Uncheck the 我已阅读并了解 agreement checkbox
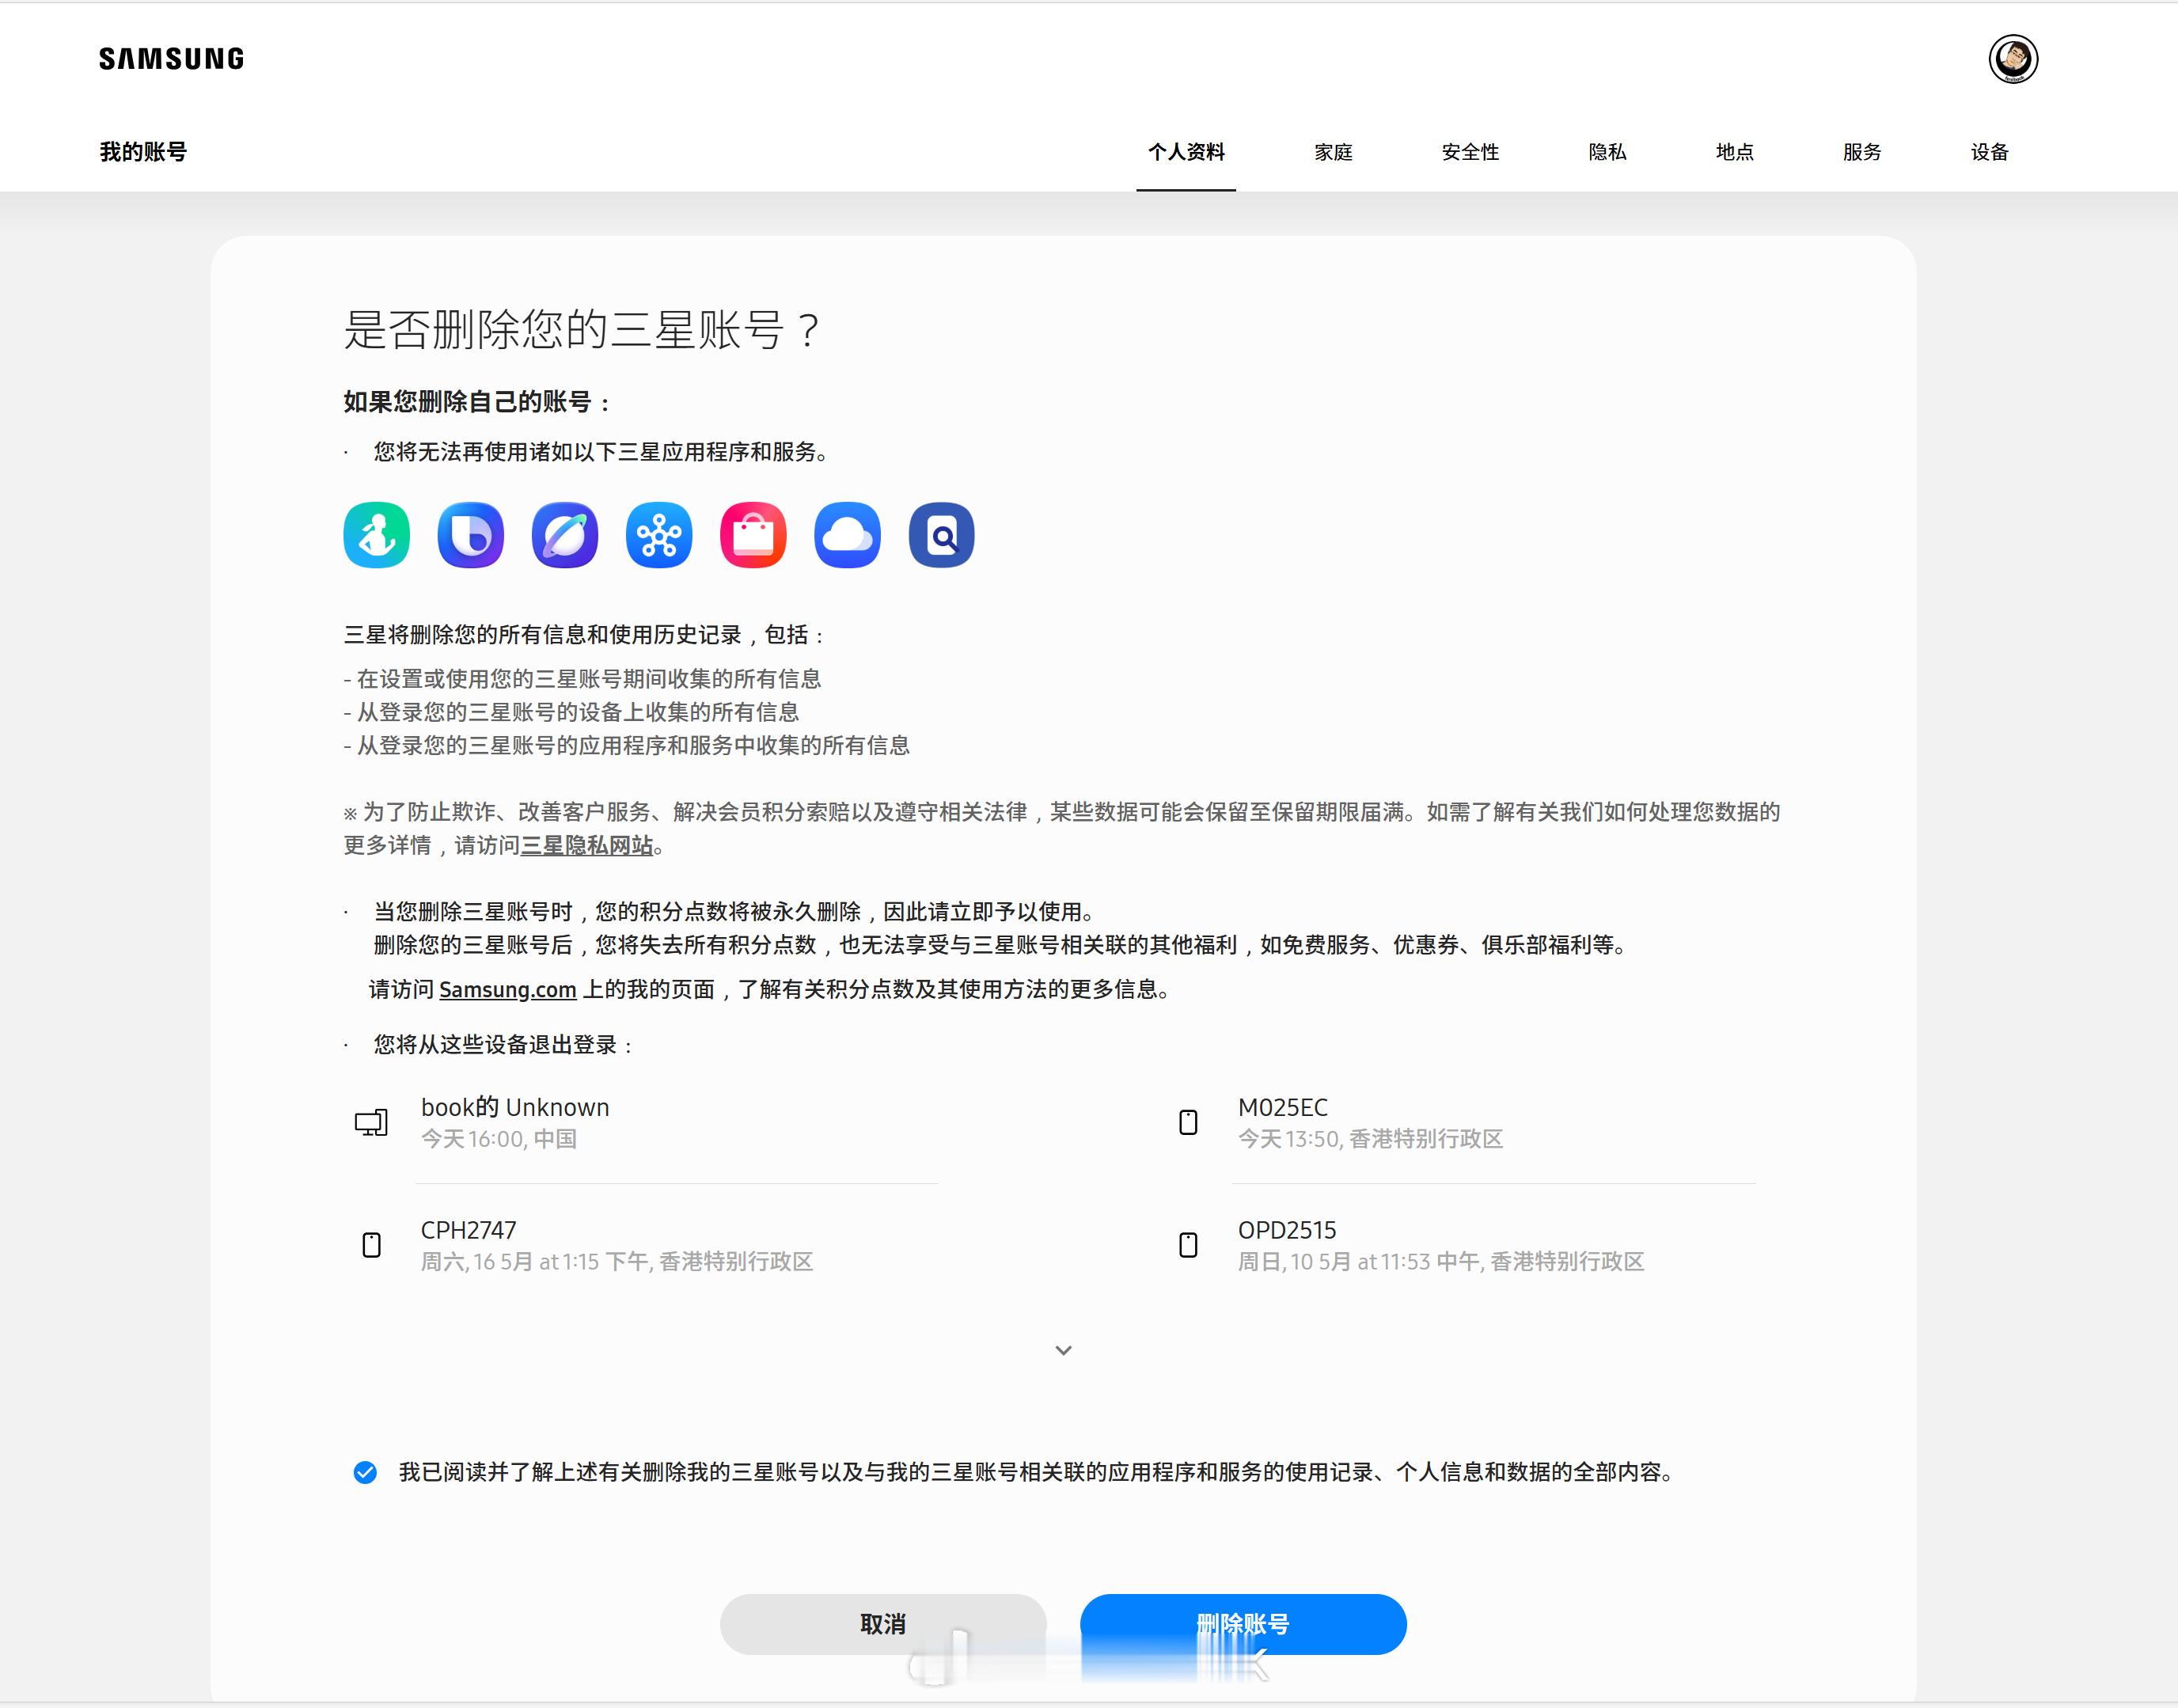Image resolution: width=2178 pixels, height=1708 pixels. (x=365, y=1472)
